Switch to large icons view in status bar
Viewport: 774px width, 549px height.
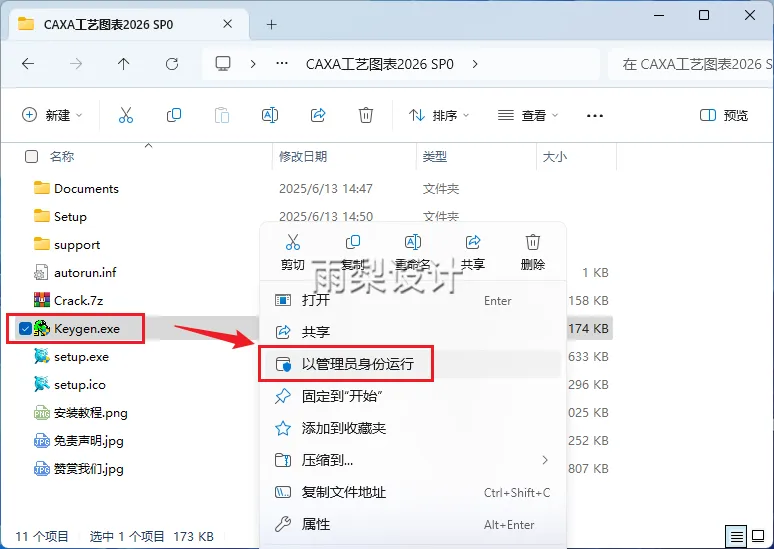coord(758,536)
